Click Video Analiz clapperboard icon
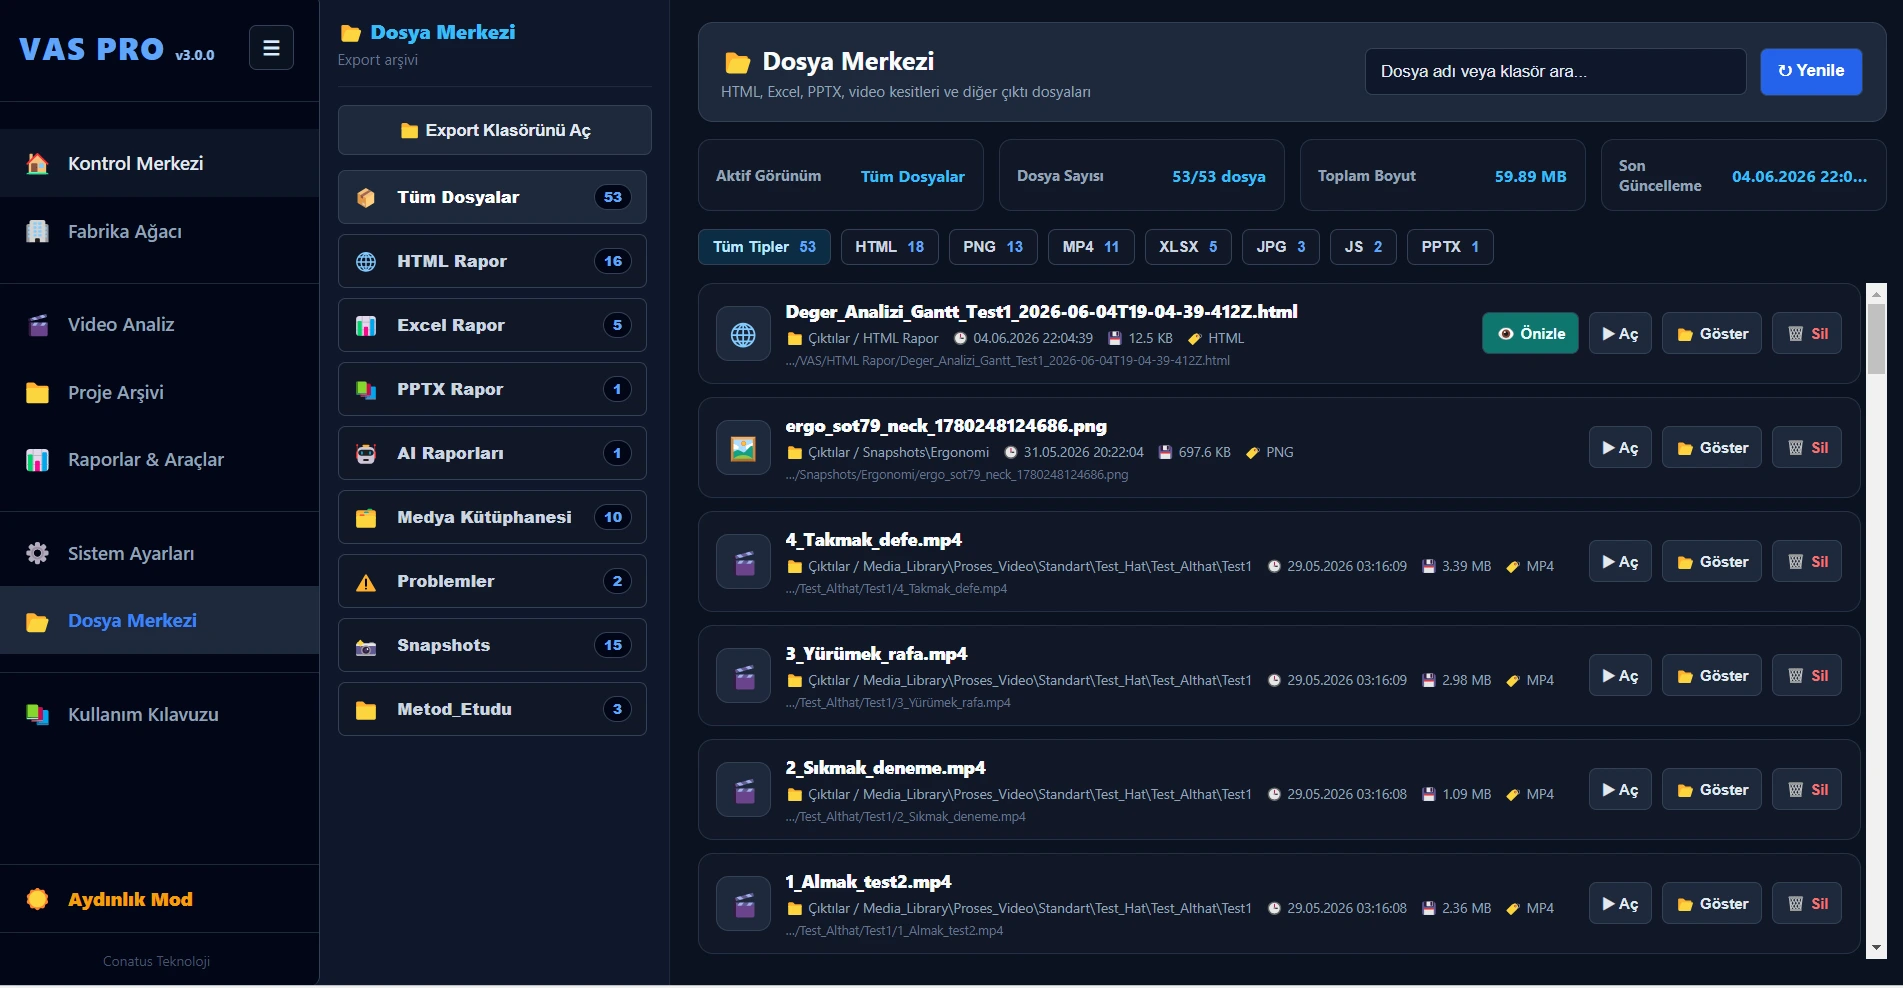 coord(37,325)
